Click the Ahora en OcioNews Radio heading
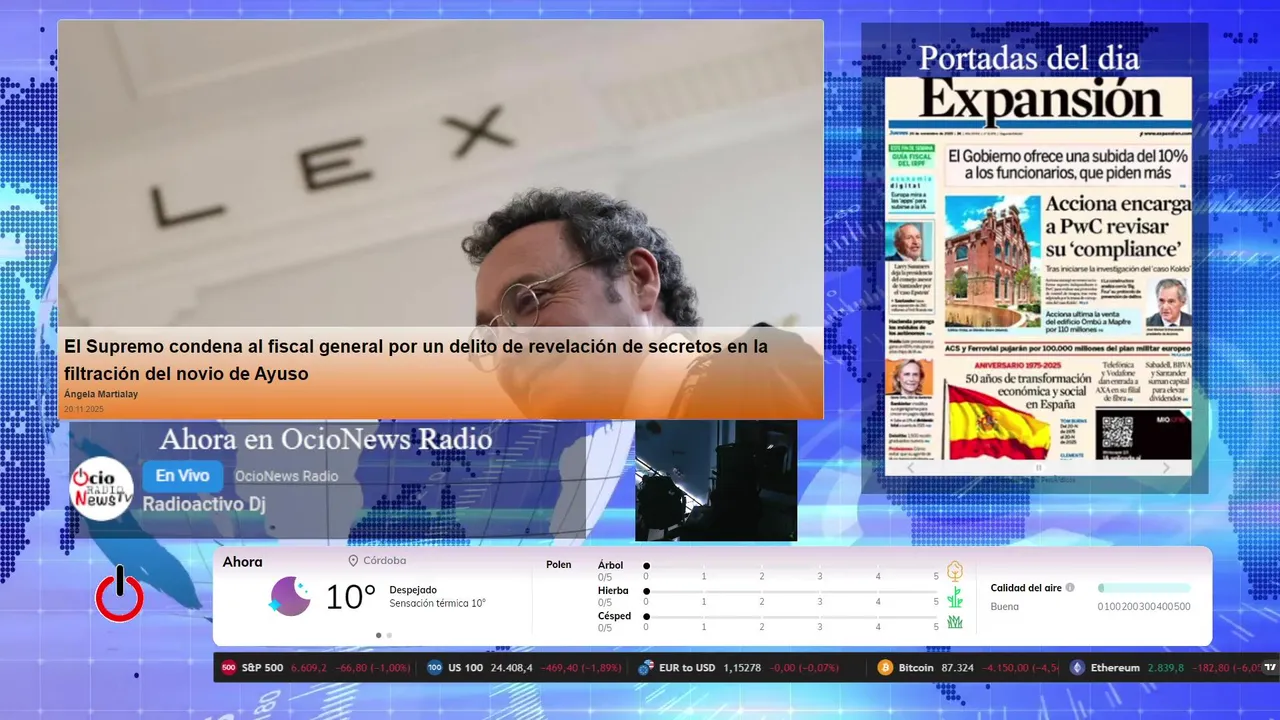 click(326, 439)
